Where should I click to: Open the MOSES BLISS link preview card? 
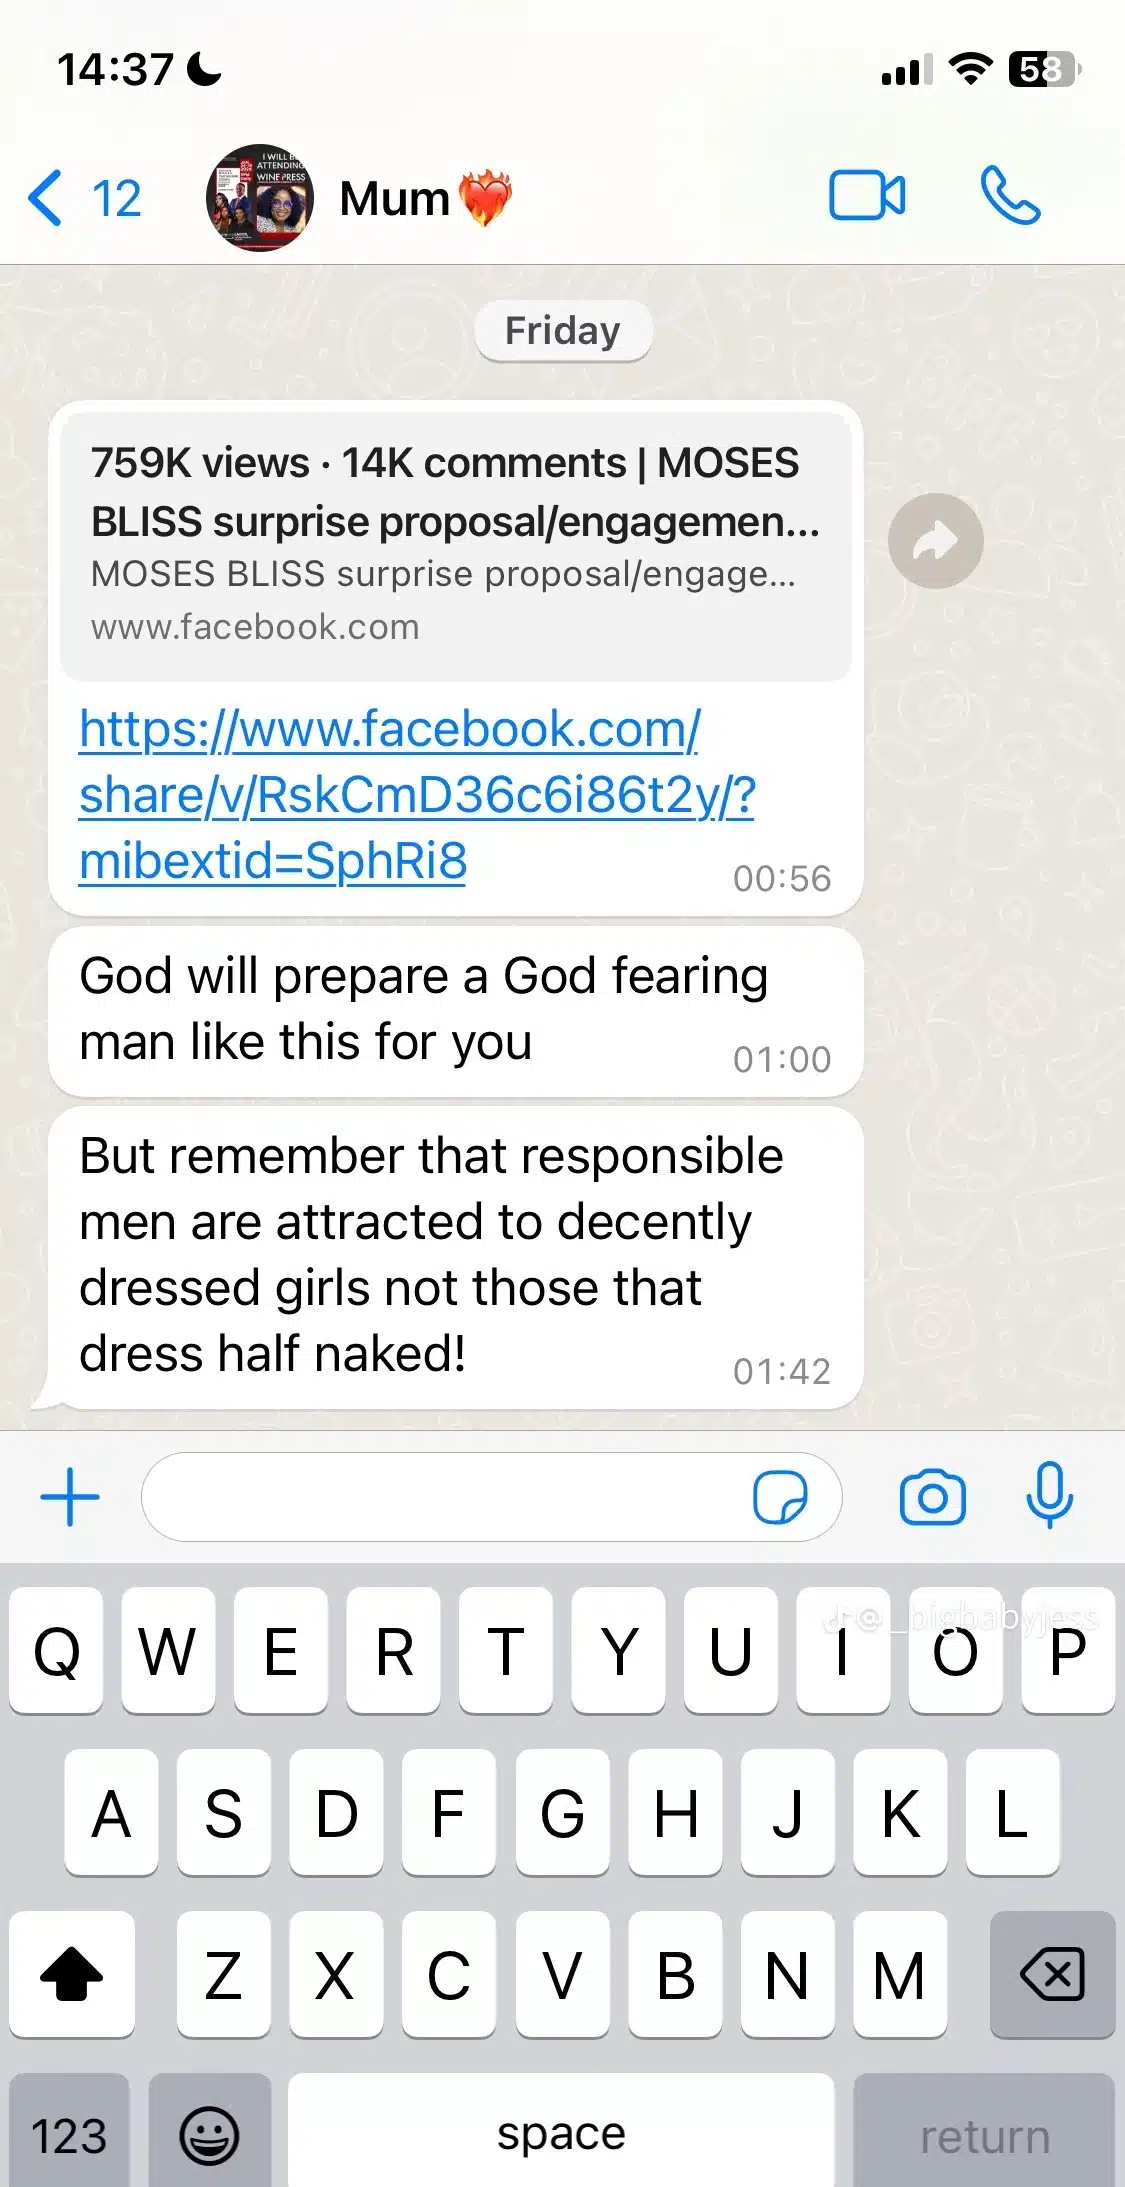pos(456,545)
